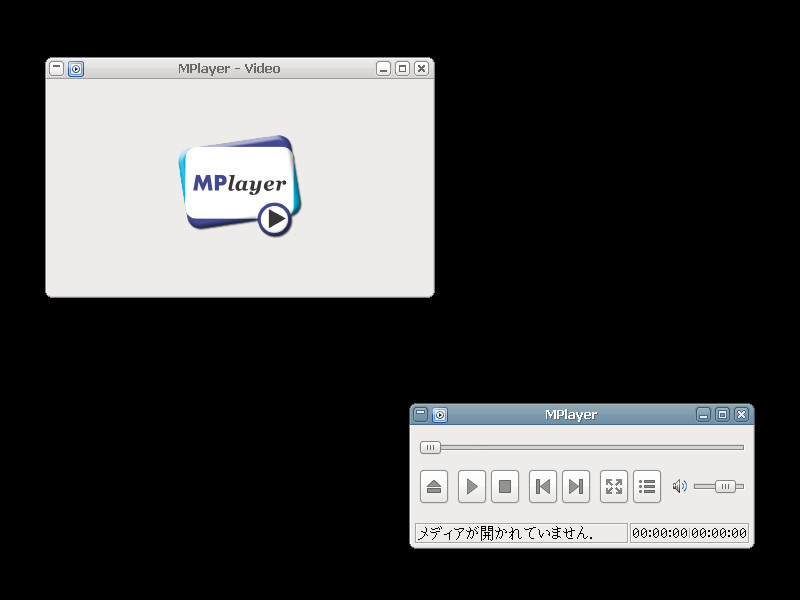Skip to the previous track
Viewport: 800px width, 600px height.
(x=543, y=487)
